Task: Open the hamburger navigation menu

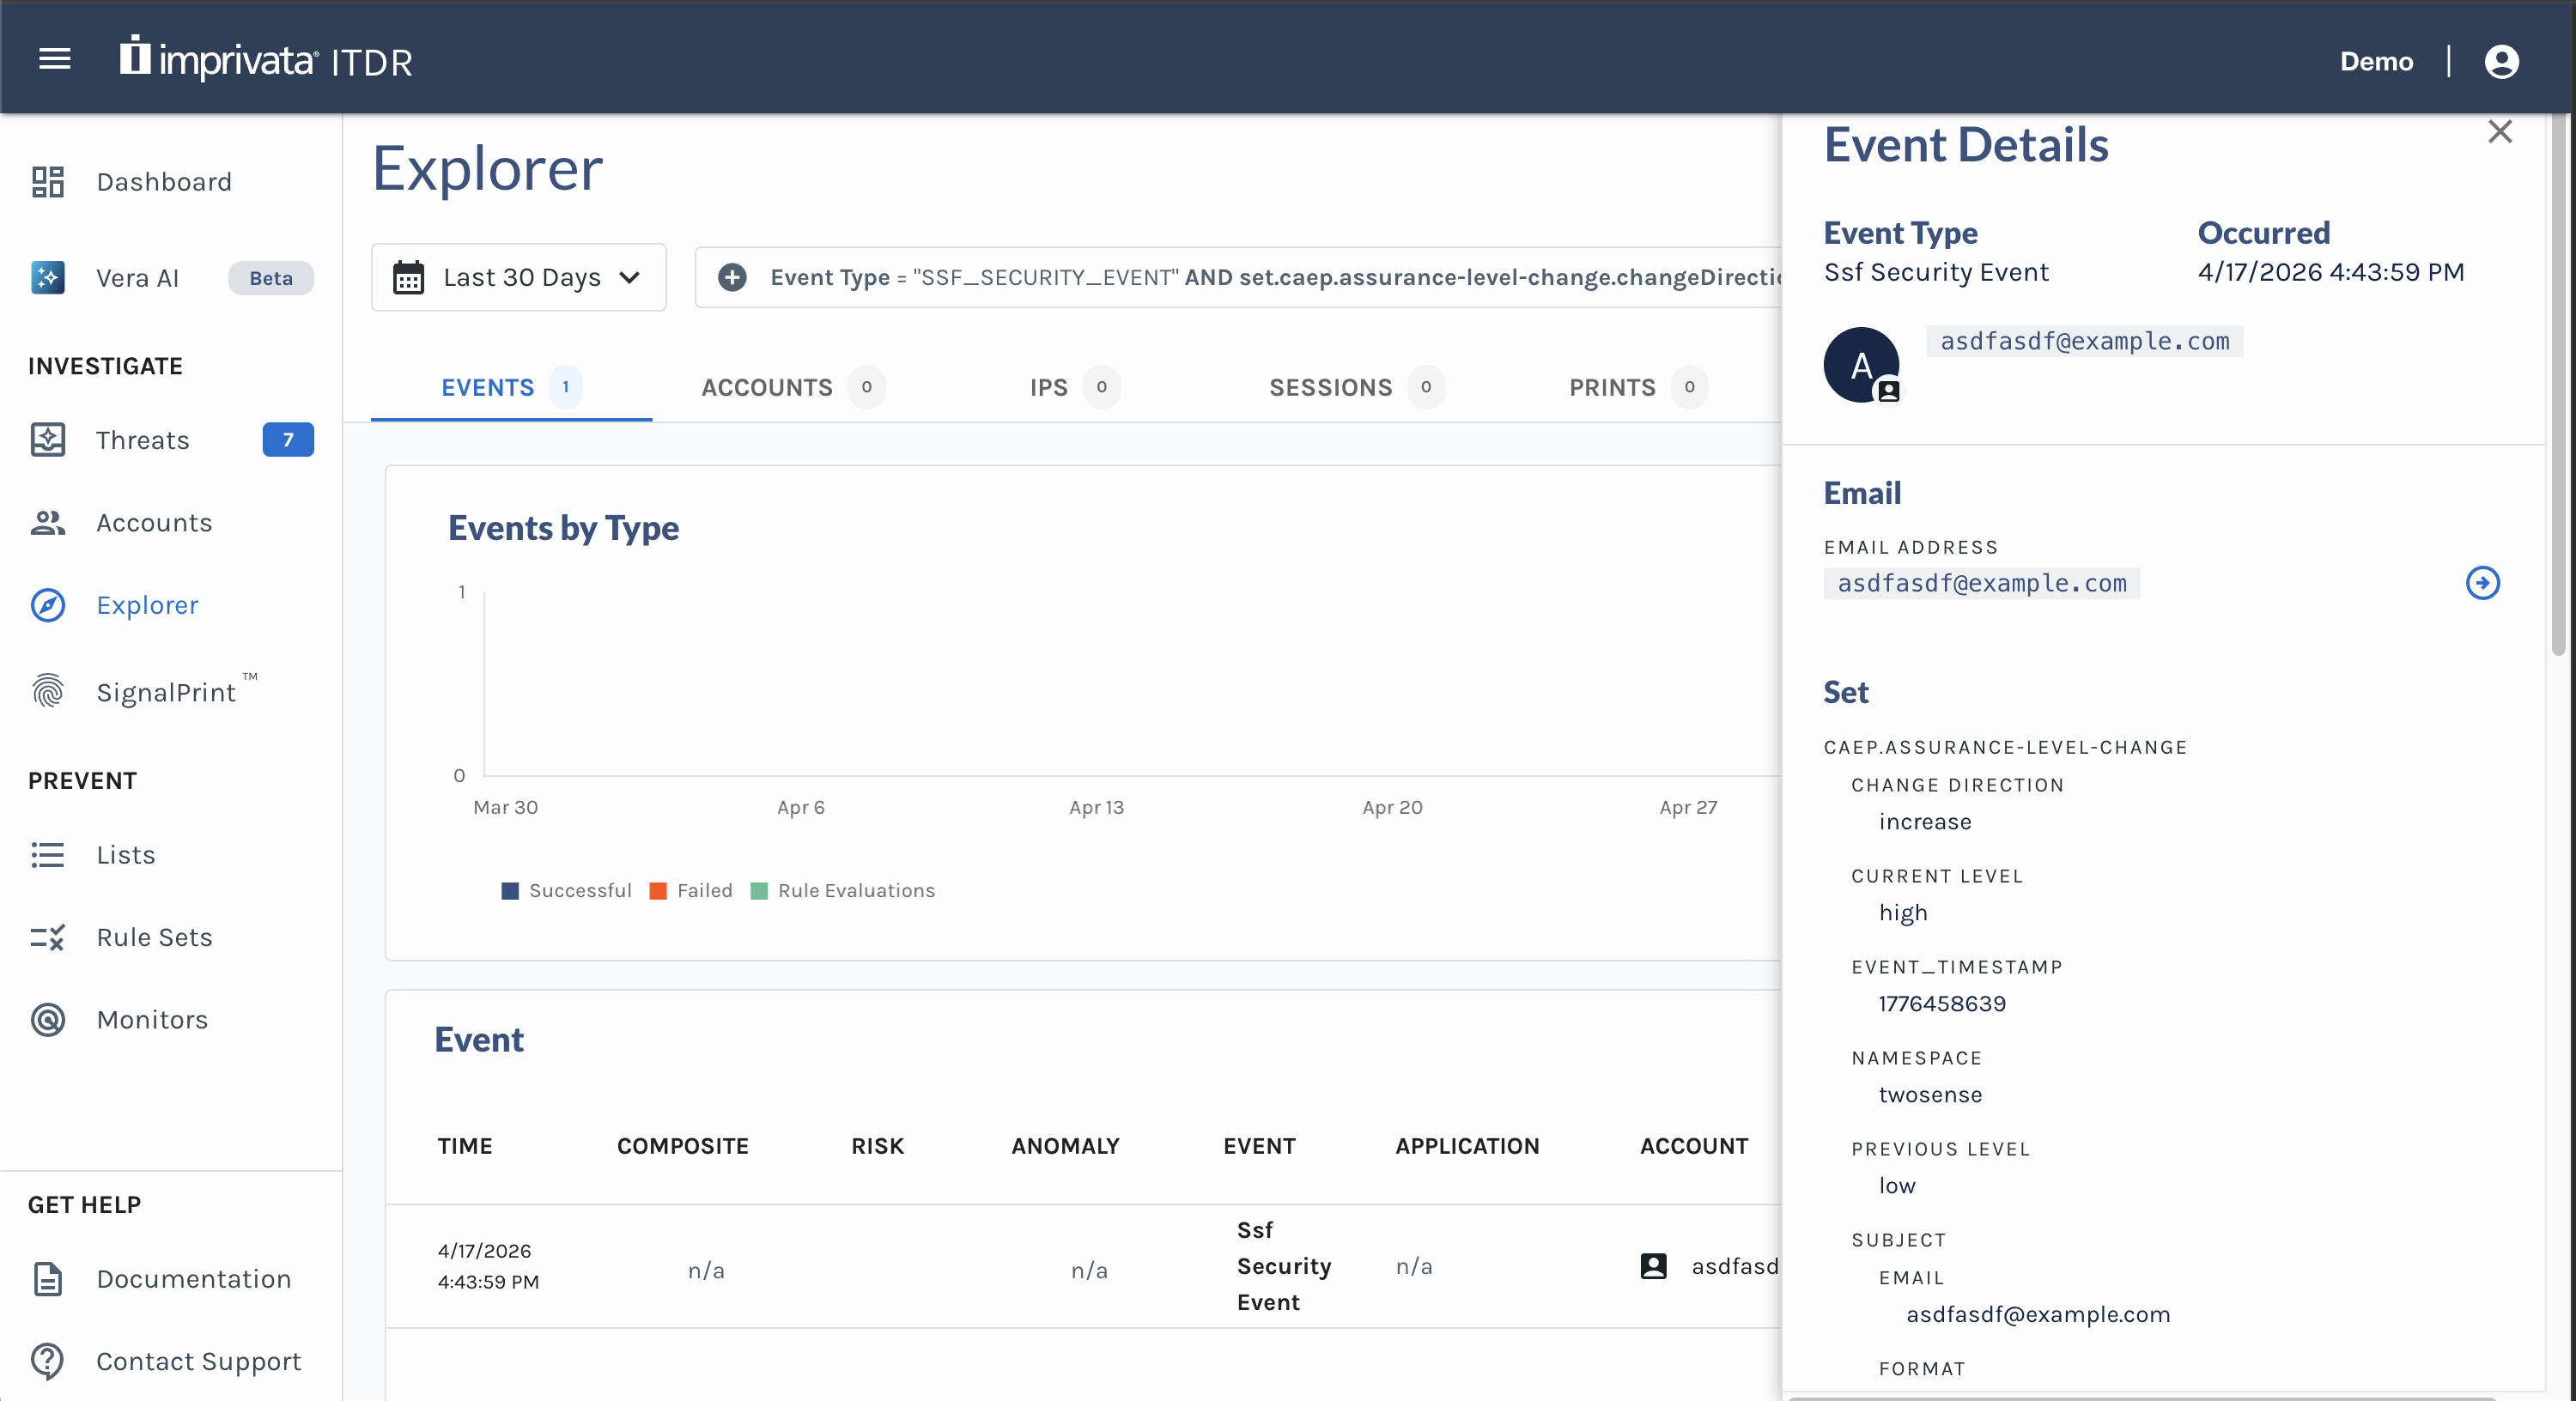Action: tap(54, 60)
